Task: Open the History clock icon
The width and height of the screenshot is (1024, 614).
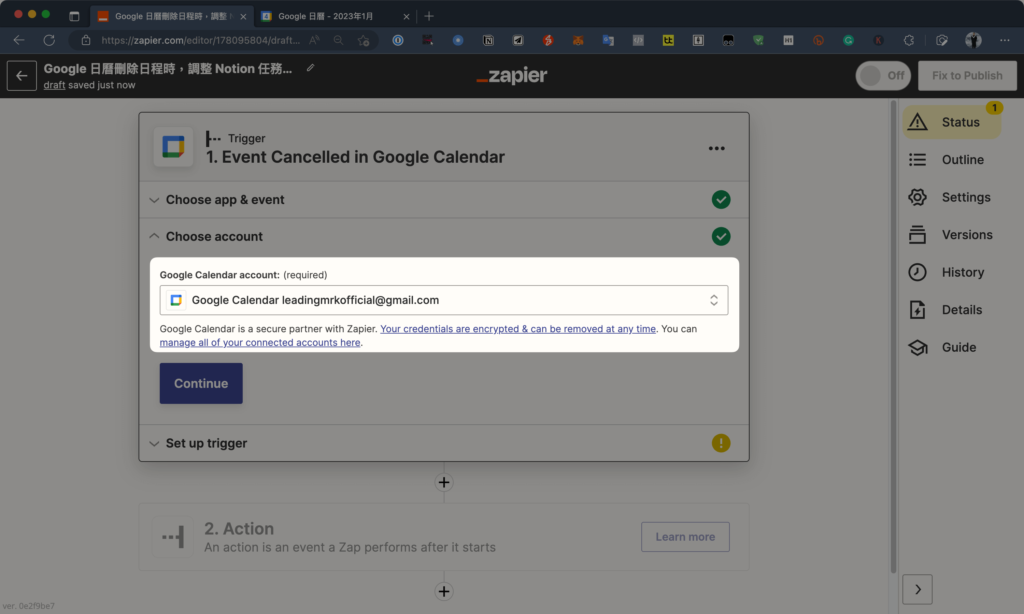Action: click(x=918, y=272)
